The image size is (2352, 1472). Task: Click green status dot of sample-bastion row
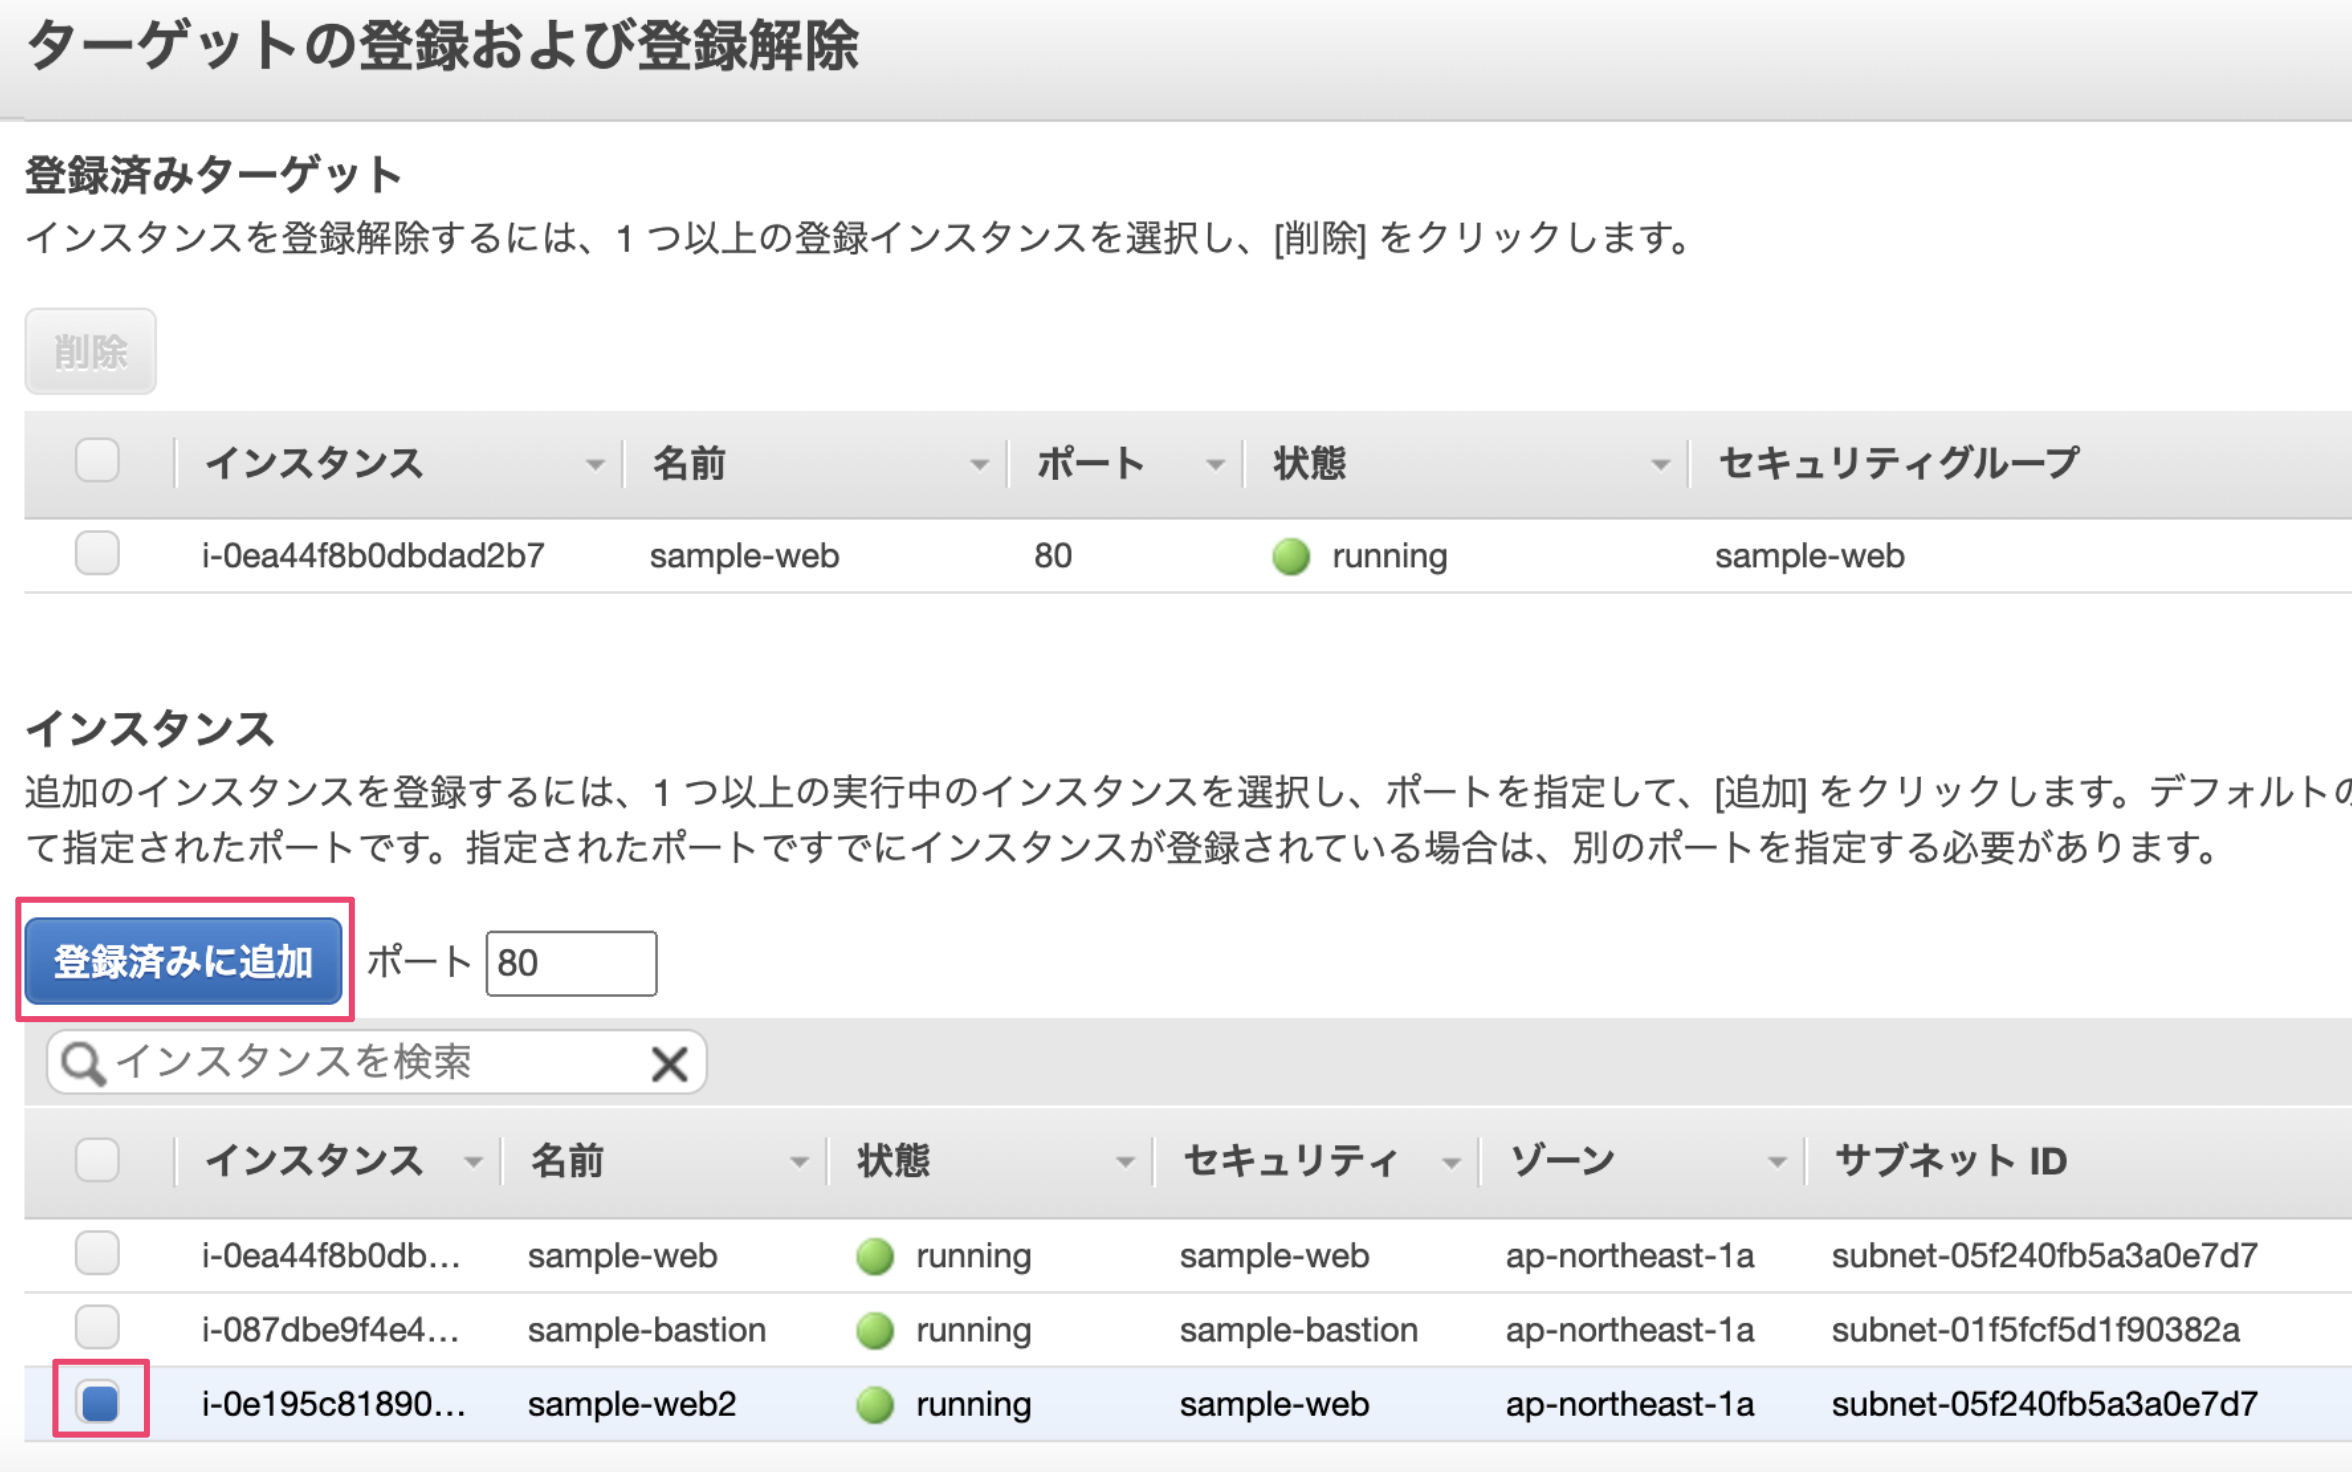tap(875, 1330)
